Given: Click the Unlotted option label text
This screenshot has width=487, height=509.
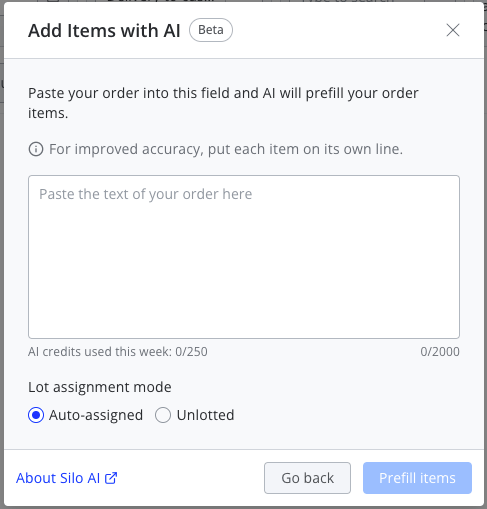Looking at the screenshot, I should [x=205, y=415].
